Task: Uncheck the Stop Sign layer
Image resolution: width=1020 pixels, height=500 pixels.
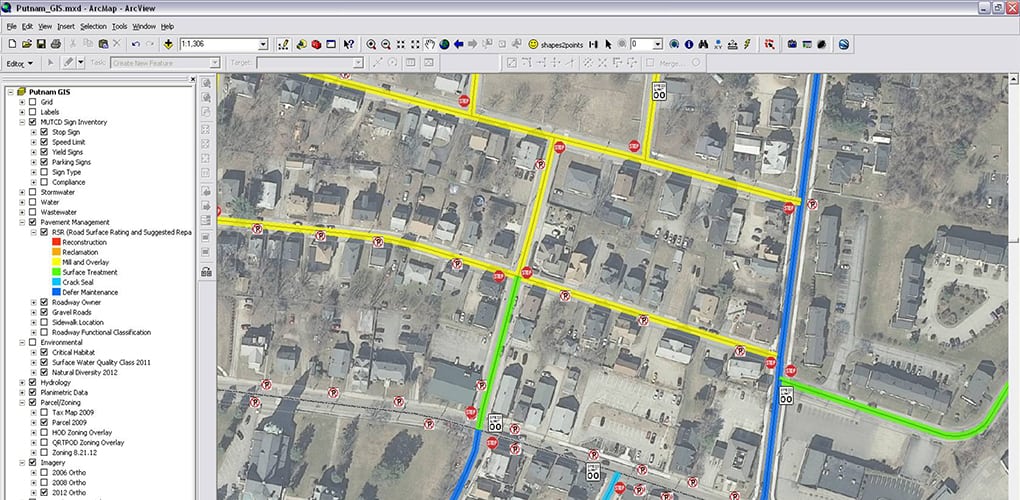Action: tap(44, 132)
